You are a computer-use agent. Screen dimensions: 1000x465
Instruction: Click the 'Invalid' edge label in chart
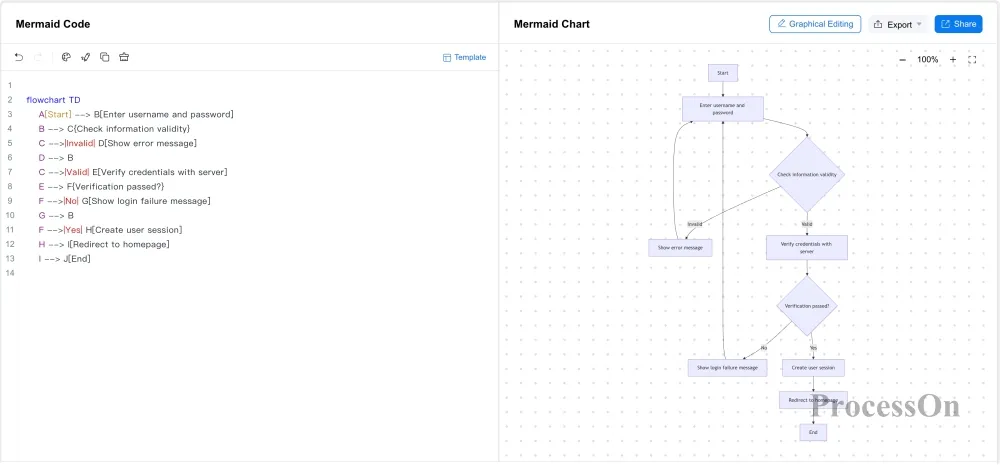coord(695,224)
